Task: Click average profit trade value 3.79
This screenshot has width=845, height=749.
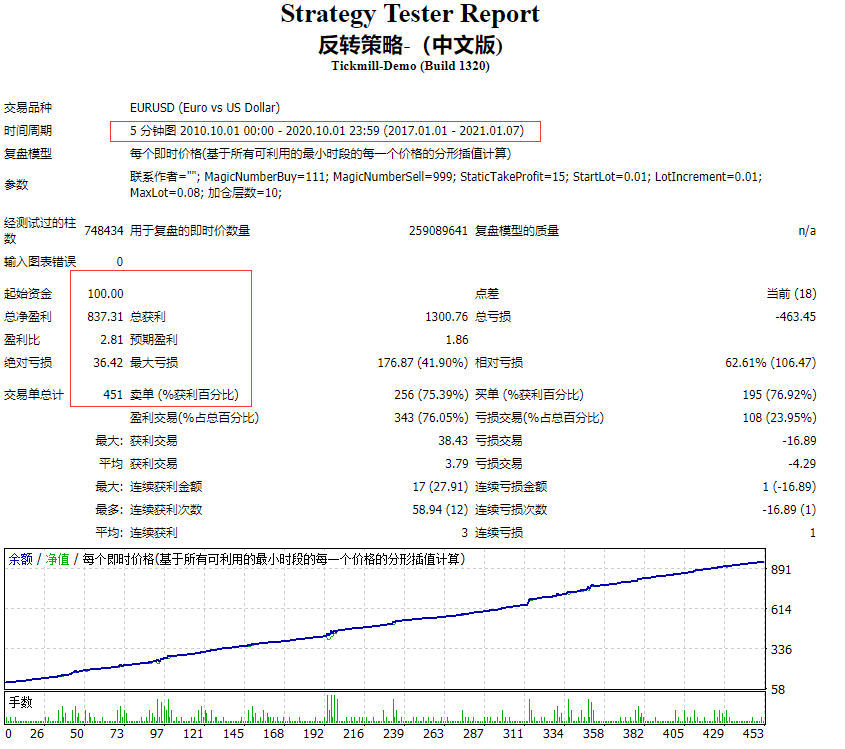Action: (x=456, y=464)
